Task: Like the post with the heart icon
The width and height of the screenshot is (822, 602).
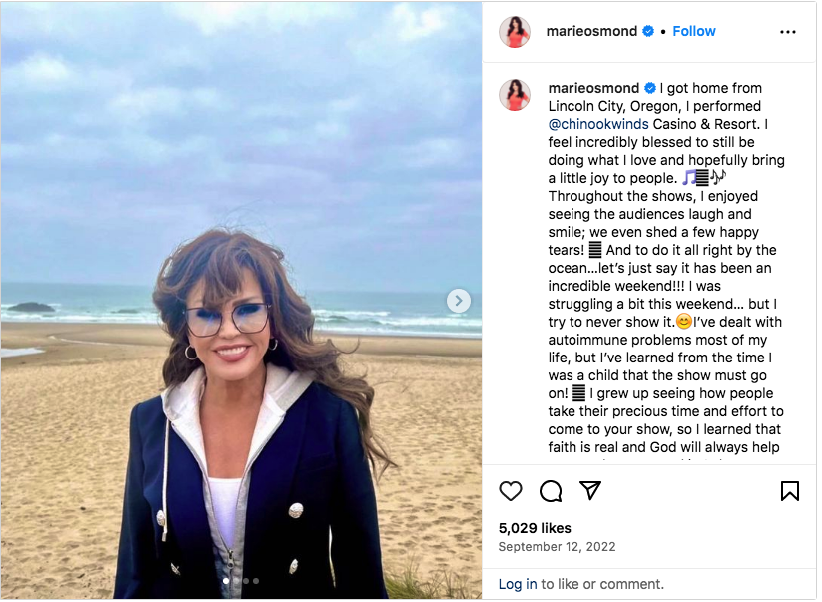Action: click(x=511, y=491)
